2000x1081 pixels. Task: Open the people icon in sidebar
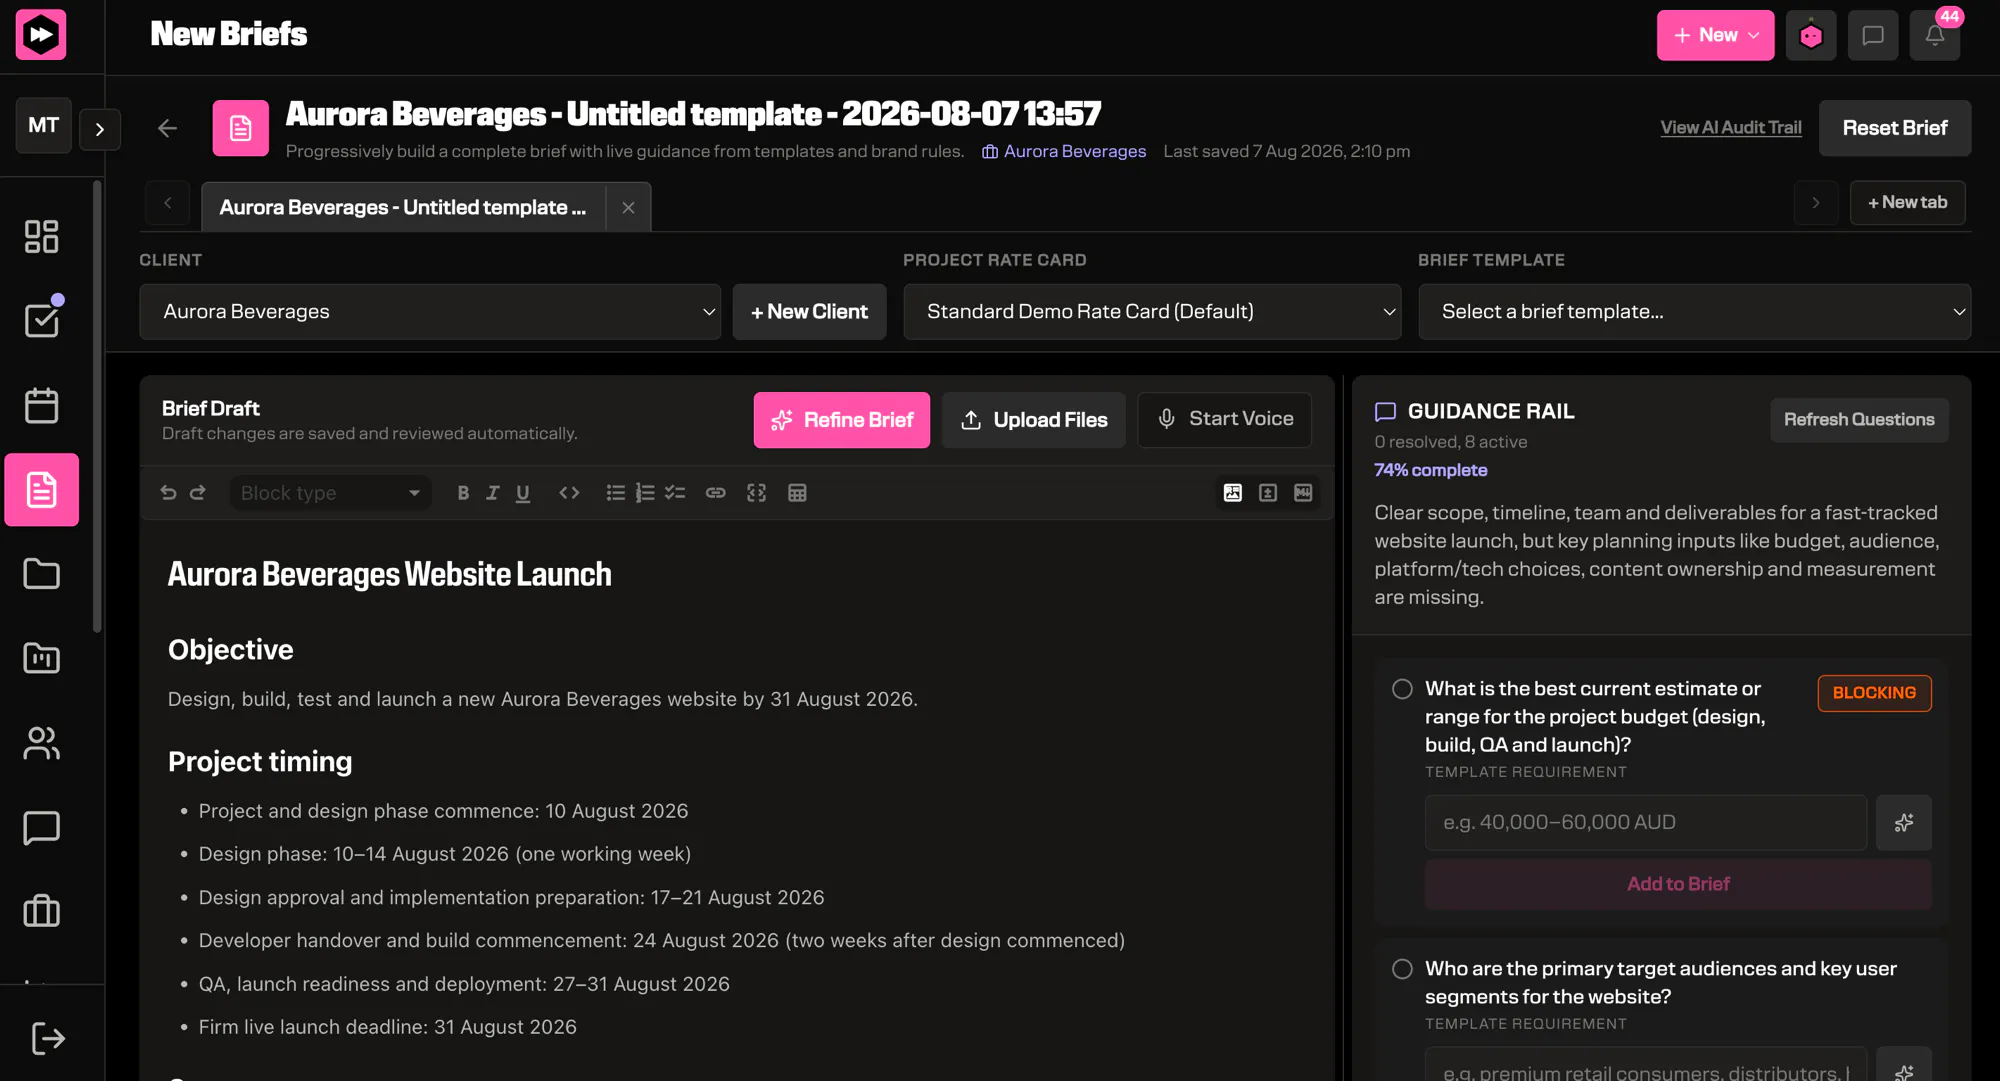click(x=41, y=743)
